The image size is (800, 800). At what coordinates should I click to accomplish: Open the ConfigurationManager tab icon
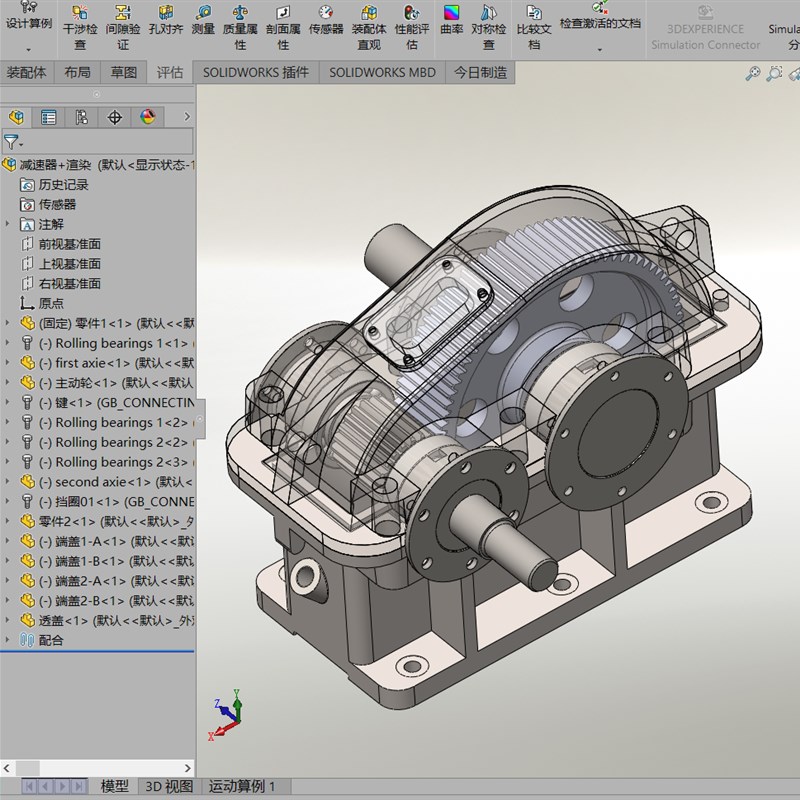[x=81, y=118]
